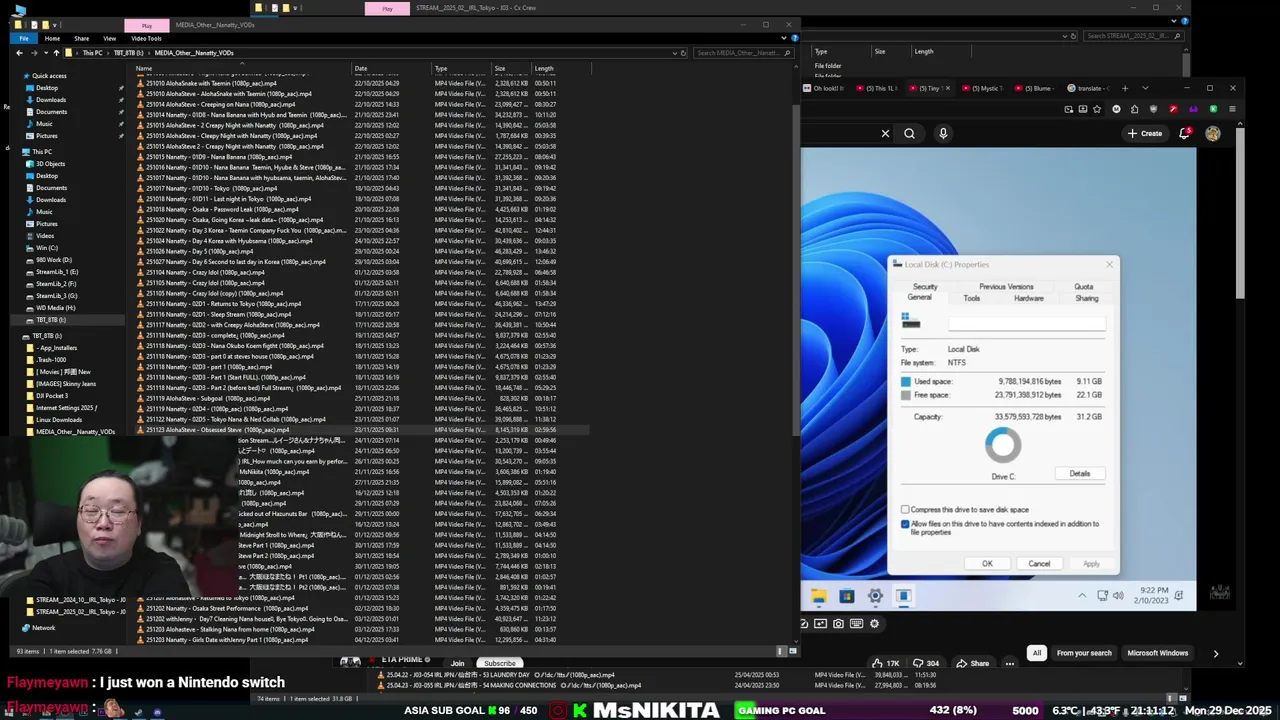Open a new browser tab with the plus button
The height and width of the screenshot is (720, 1280).
(1125, 88)
